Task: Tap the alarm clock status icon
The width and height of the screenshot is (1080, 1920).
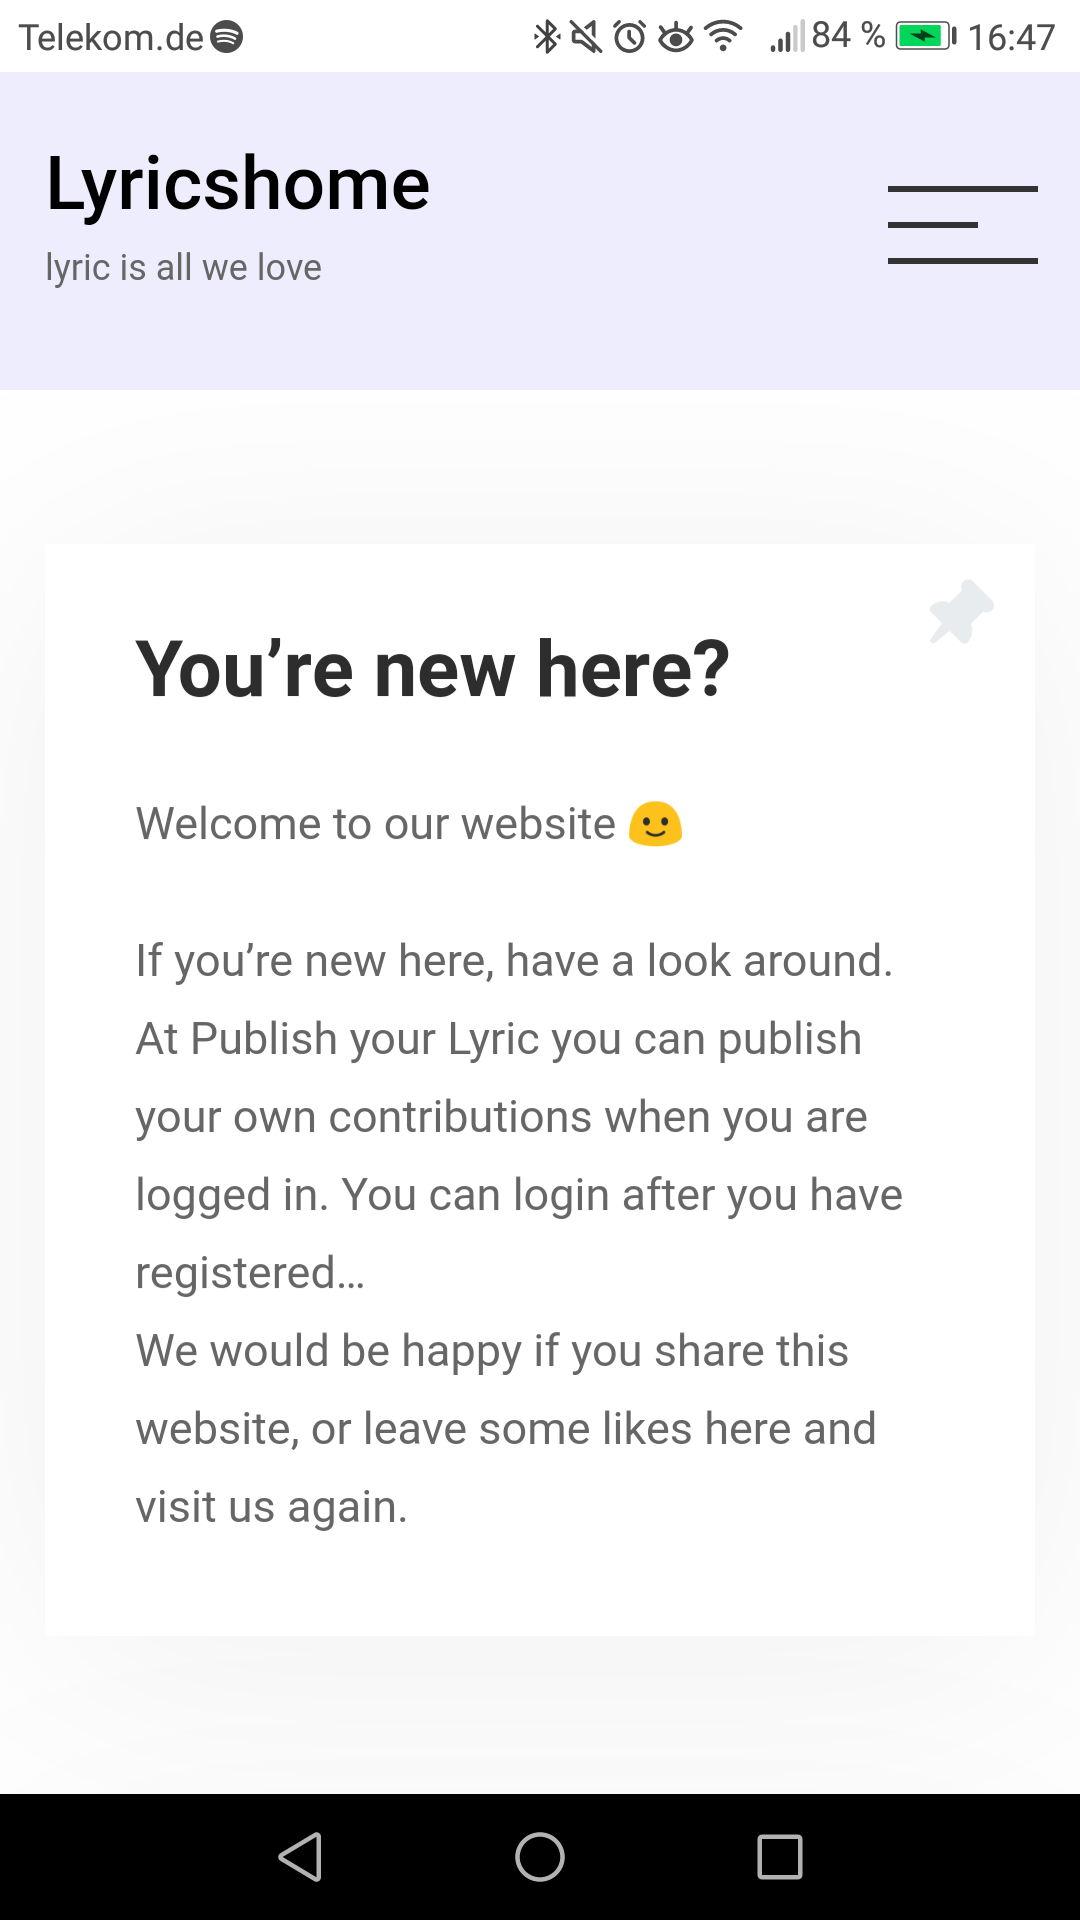Action: click(630, 37)
